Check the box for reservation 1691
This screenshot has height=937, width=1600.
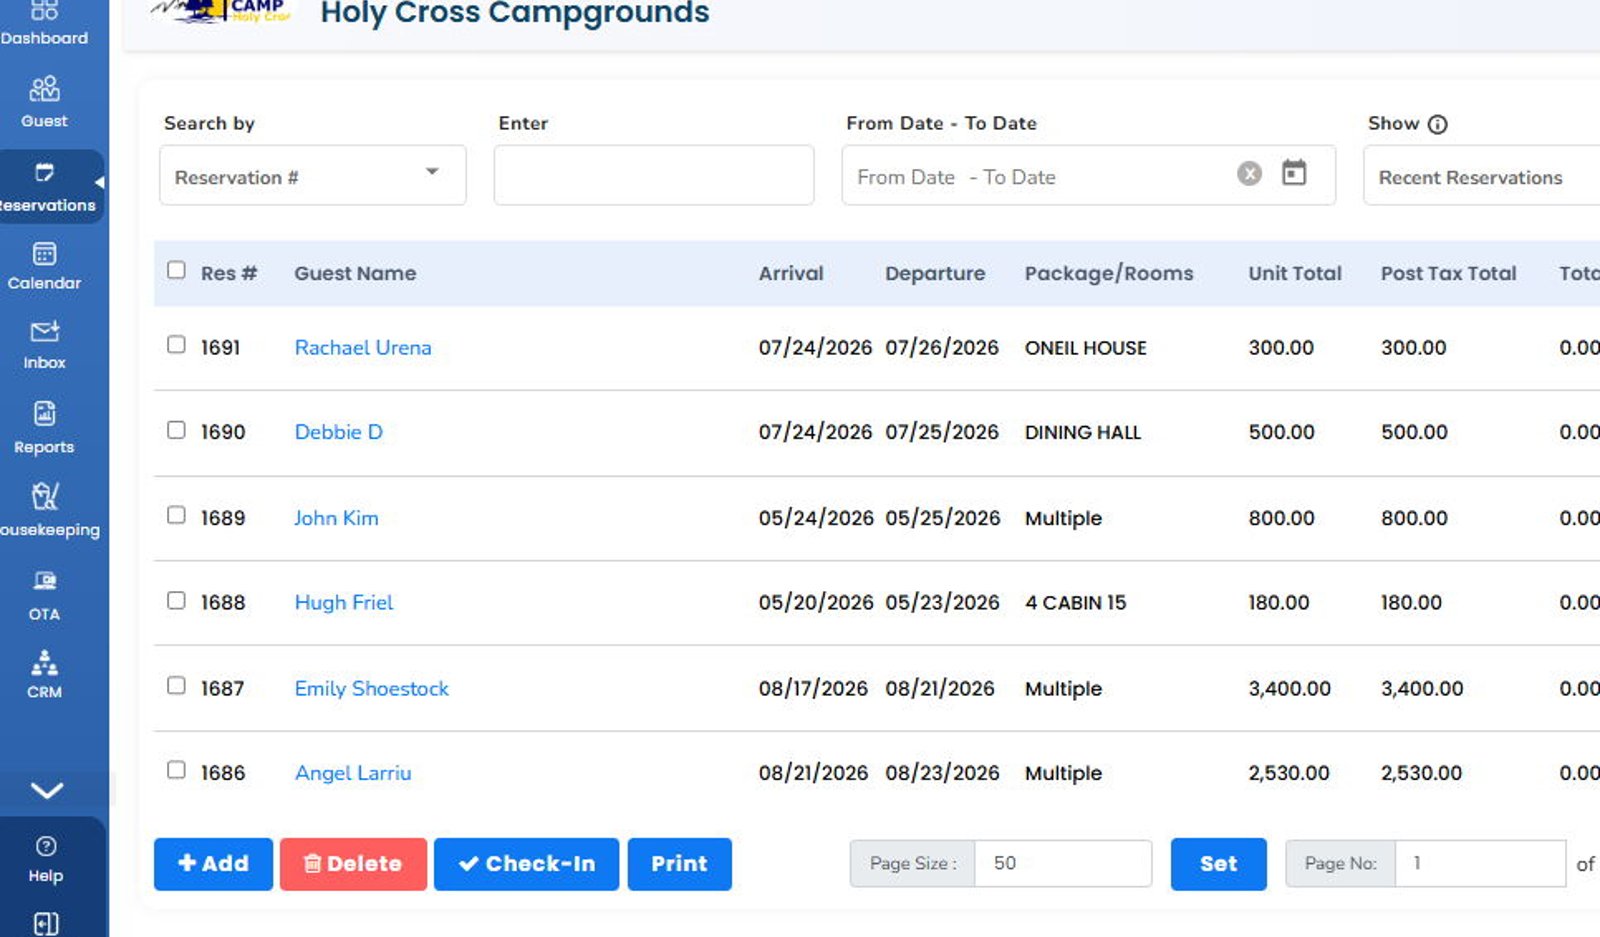pyautogui.click(x=176, y=345)
